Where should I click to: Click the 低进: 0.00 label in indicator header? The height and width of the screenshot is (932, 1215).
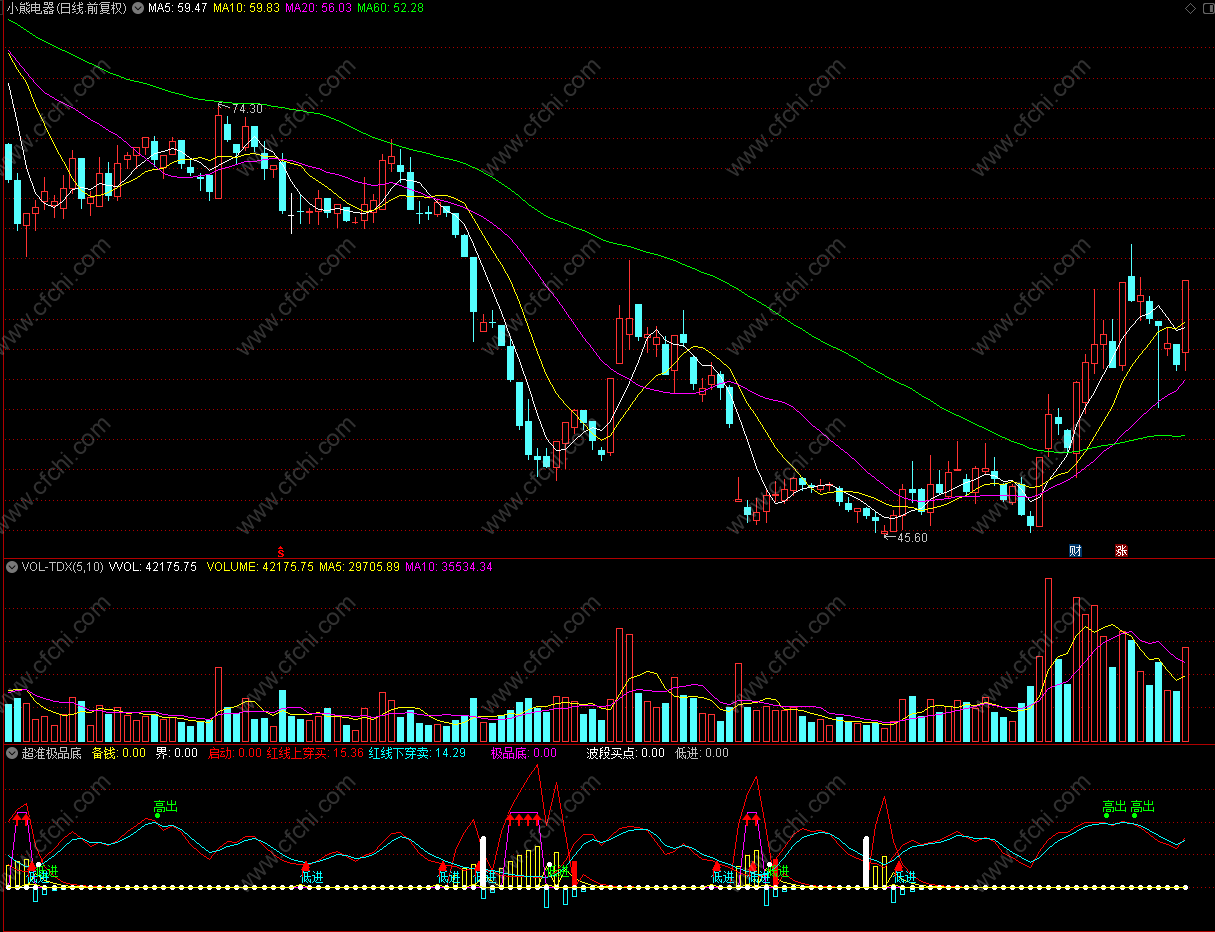[x=702, y=753]
